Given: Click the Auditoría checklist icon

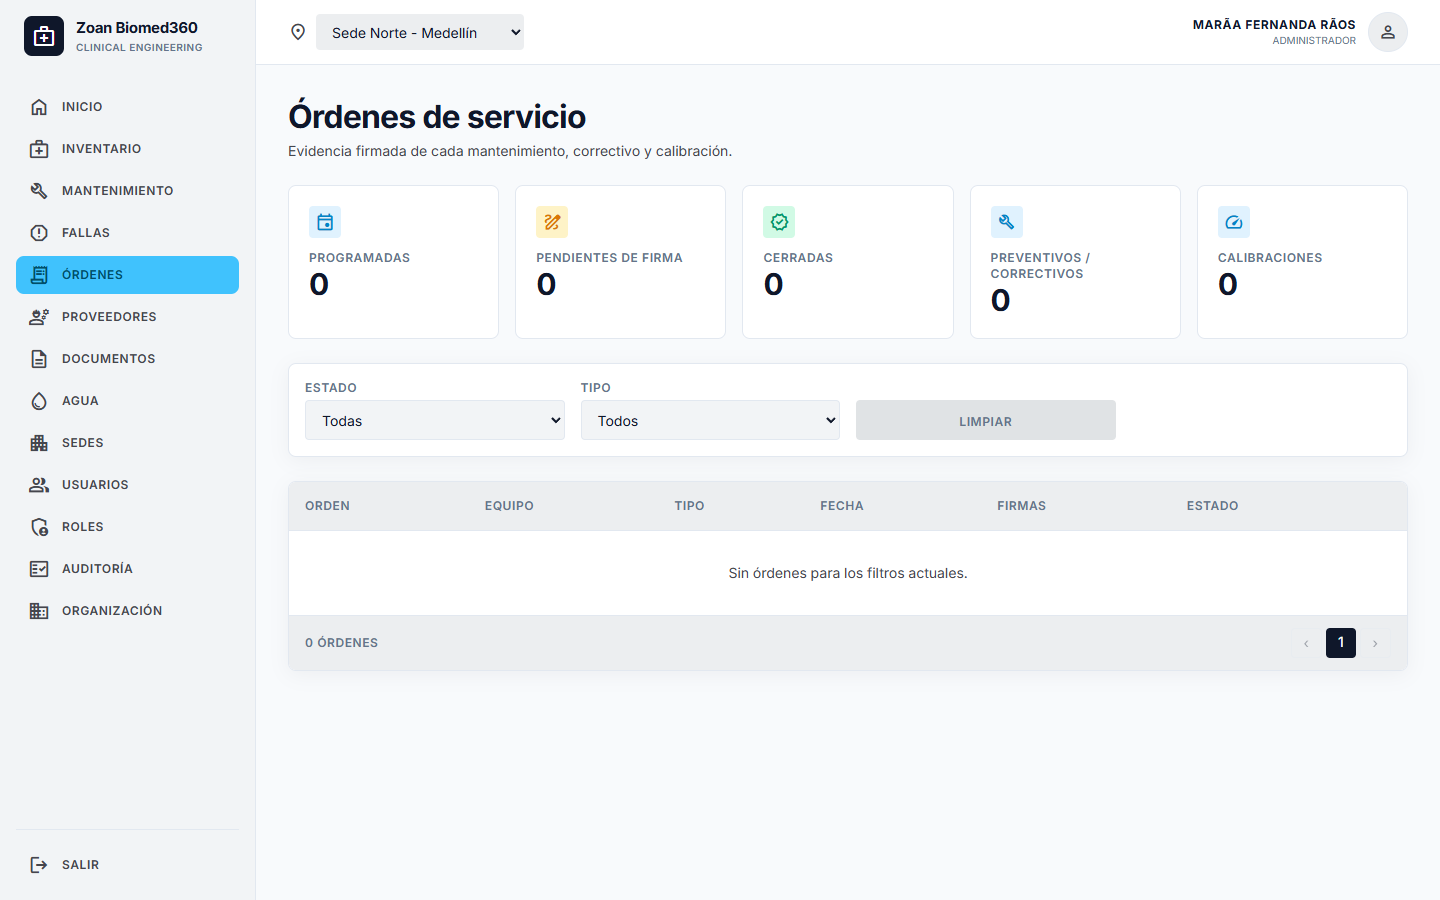Looking at the screenshot, I should click(39, 569).
